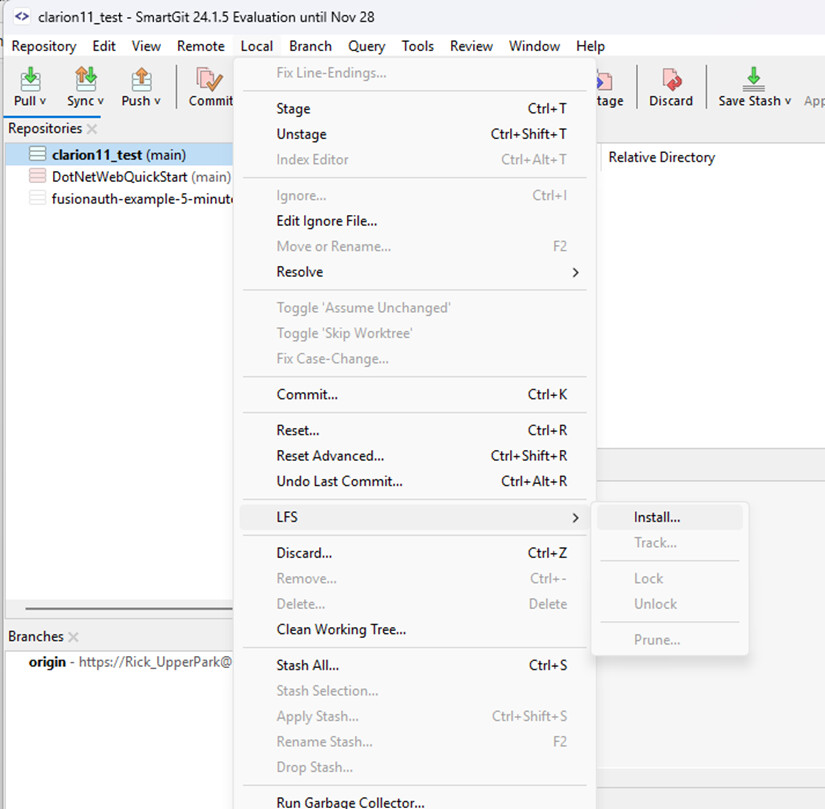Open the Remote menu
Viewport: 825px width, 809px height.
[201, 46]
